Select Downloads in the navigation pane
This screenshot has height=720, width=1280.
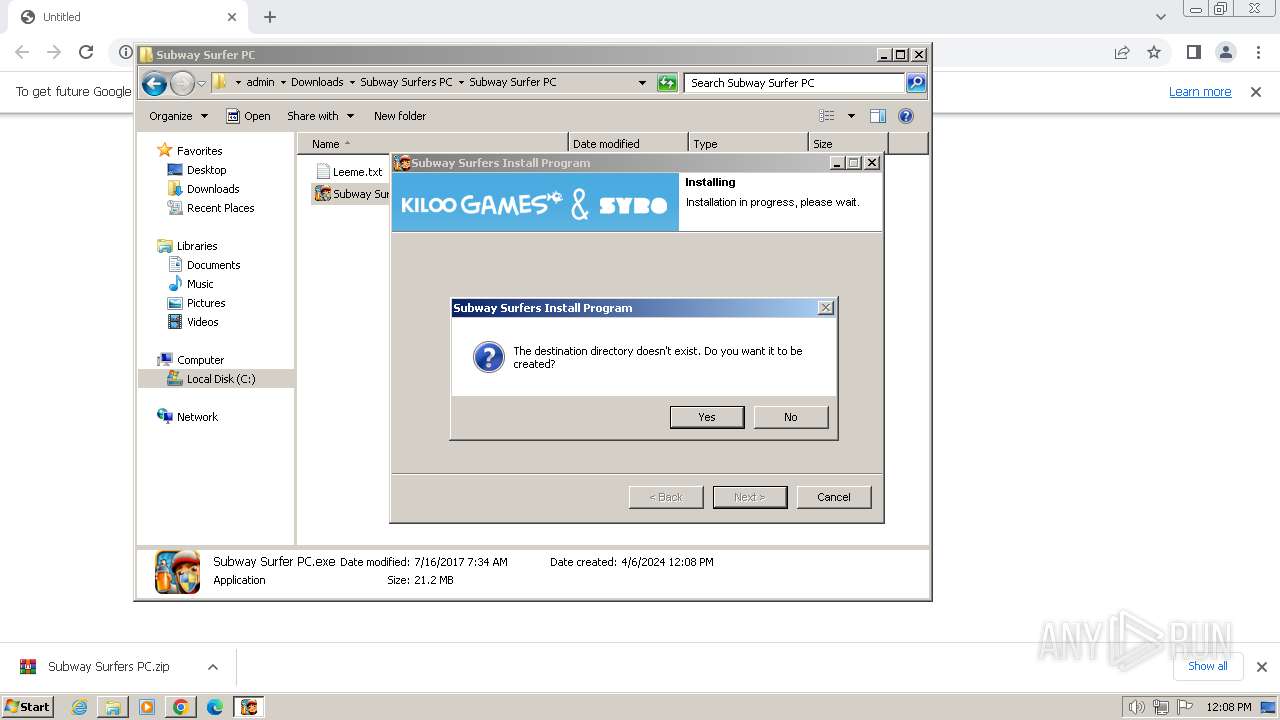(x=213, y=189)
